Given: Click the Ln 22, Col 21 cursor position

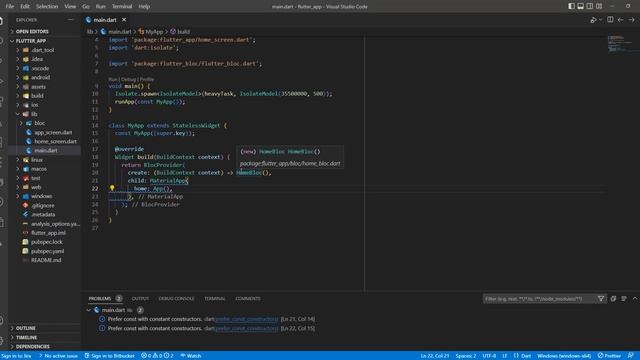Looking at the screenshot, I should click(x=435, y=356).
